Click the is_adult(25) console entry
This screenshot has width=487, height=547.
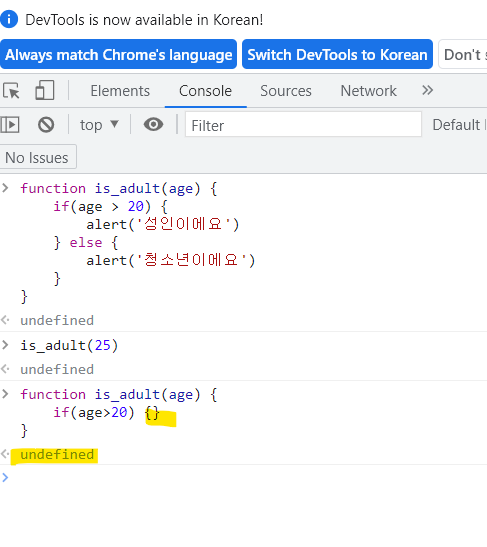coord(69,345)
